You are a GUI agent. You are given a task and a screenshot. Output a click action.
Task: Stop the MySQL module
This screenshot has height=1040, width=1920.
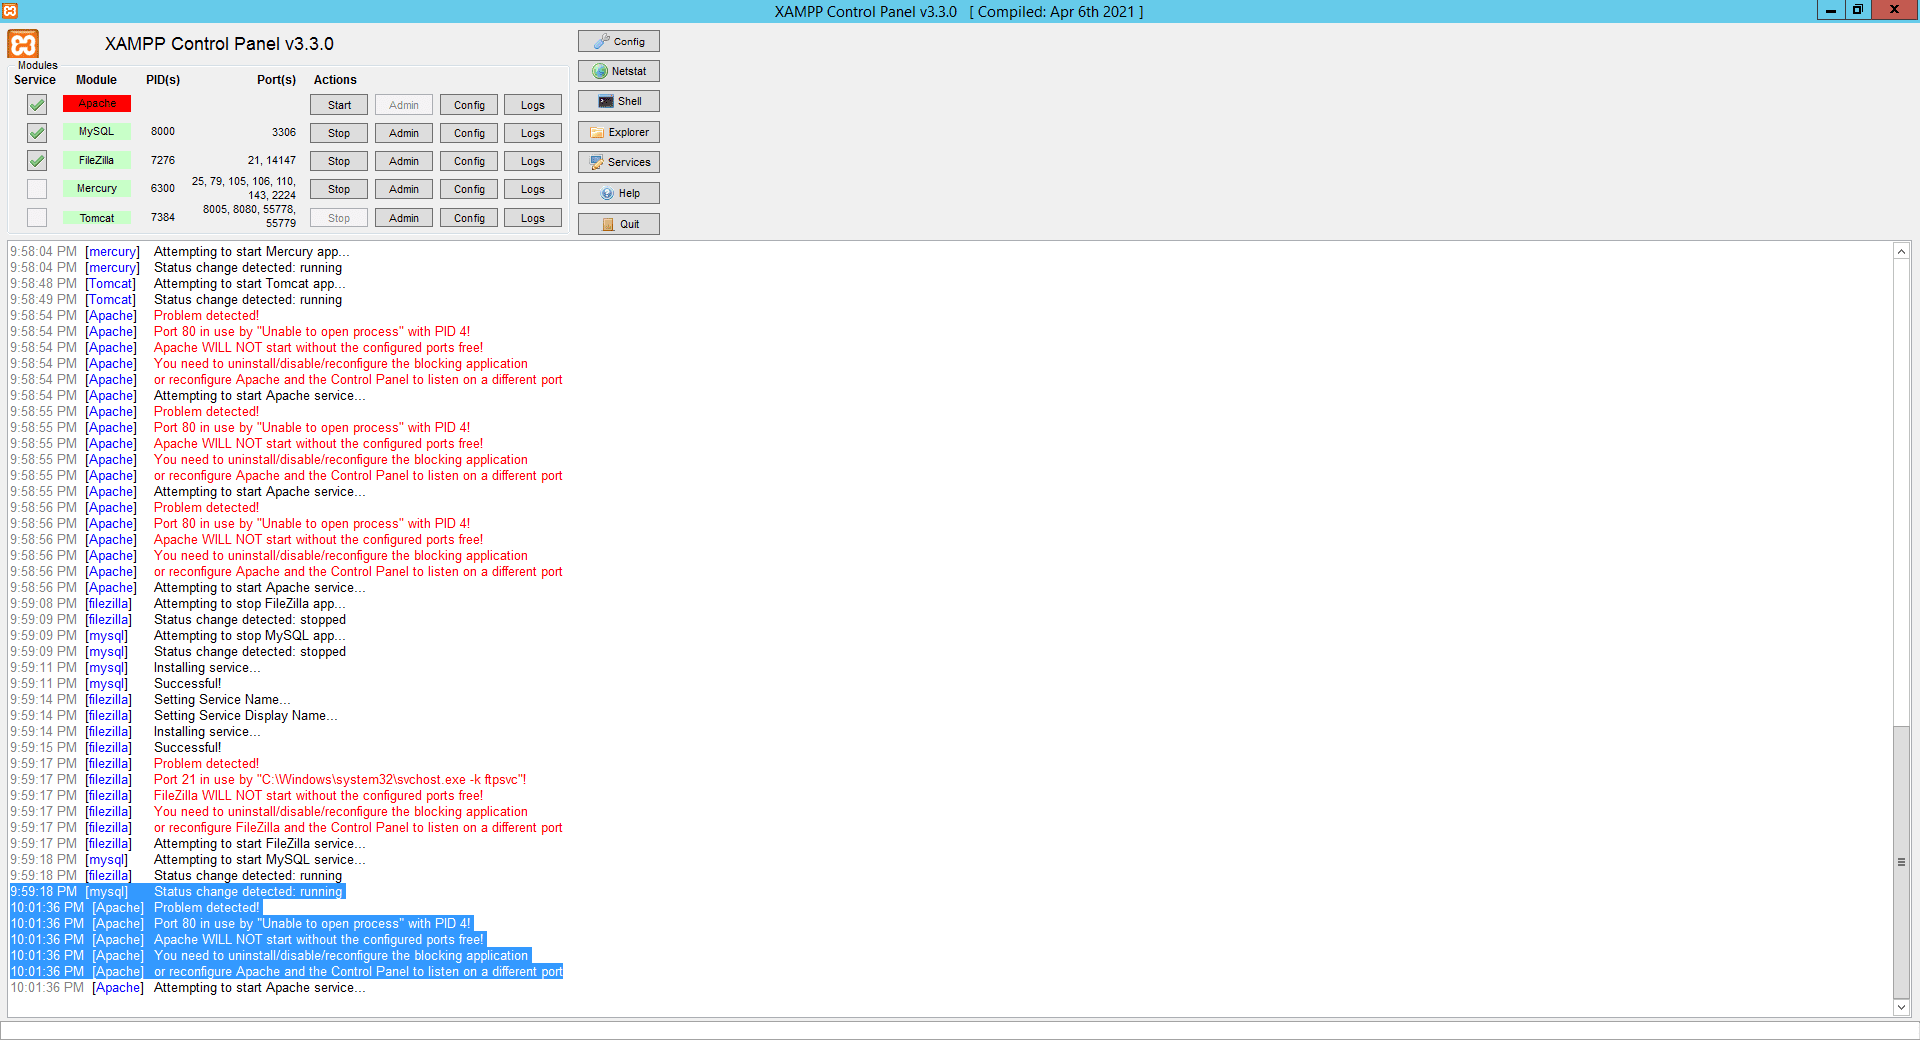pos(339,133)
